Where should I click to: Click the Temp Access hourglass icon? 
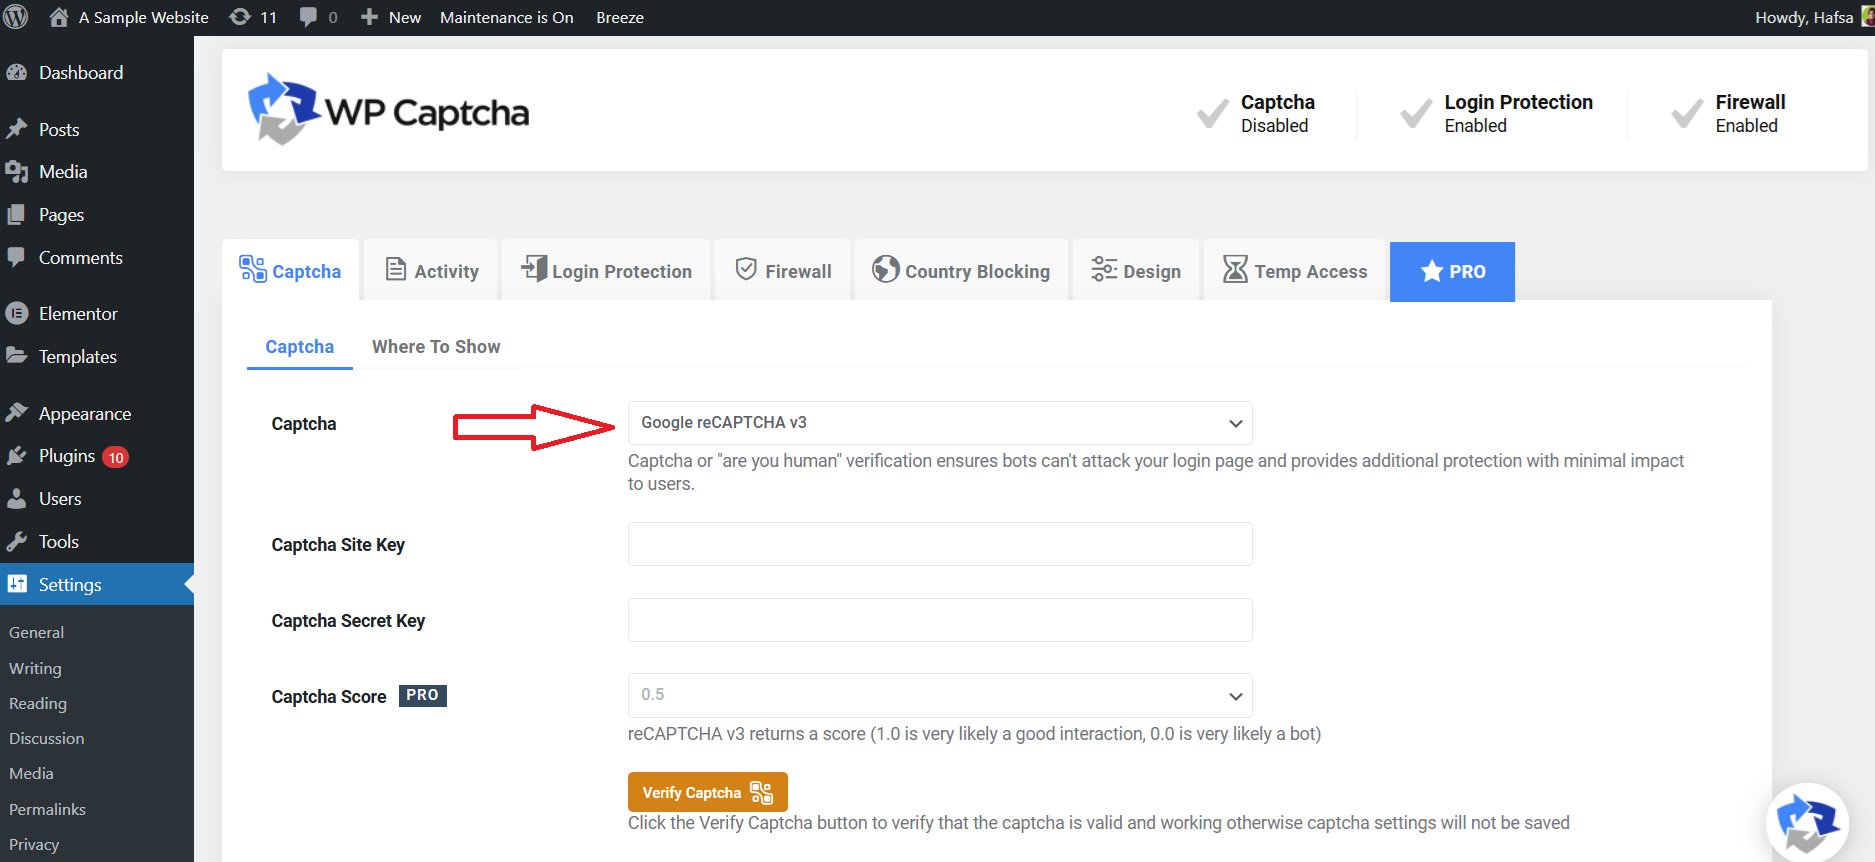(1236, 269)
